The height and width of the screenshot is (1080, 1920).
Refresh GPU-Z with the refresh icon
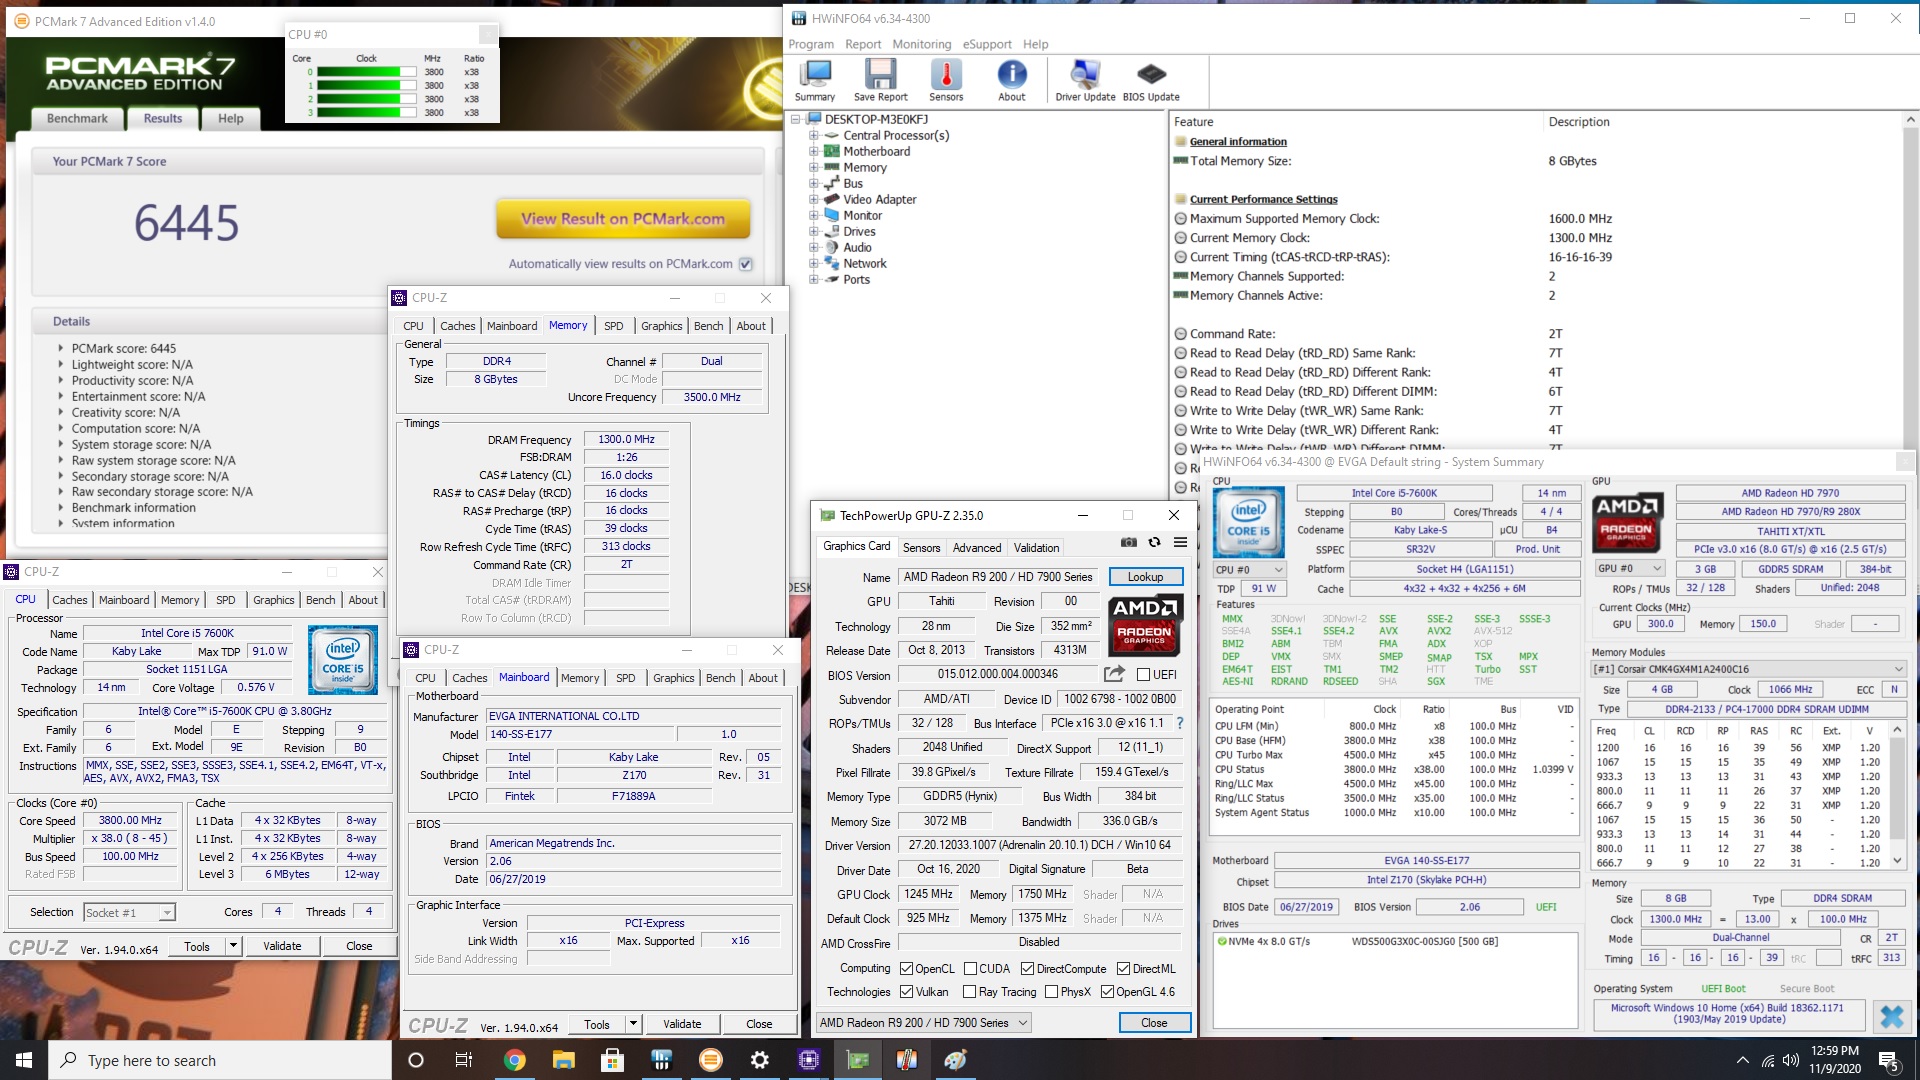click(x=1154, y=543)
